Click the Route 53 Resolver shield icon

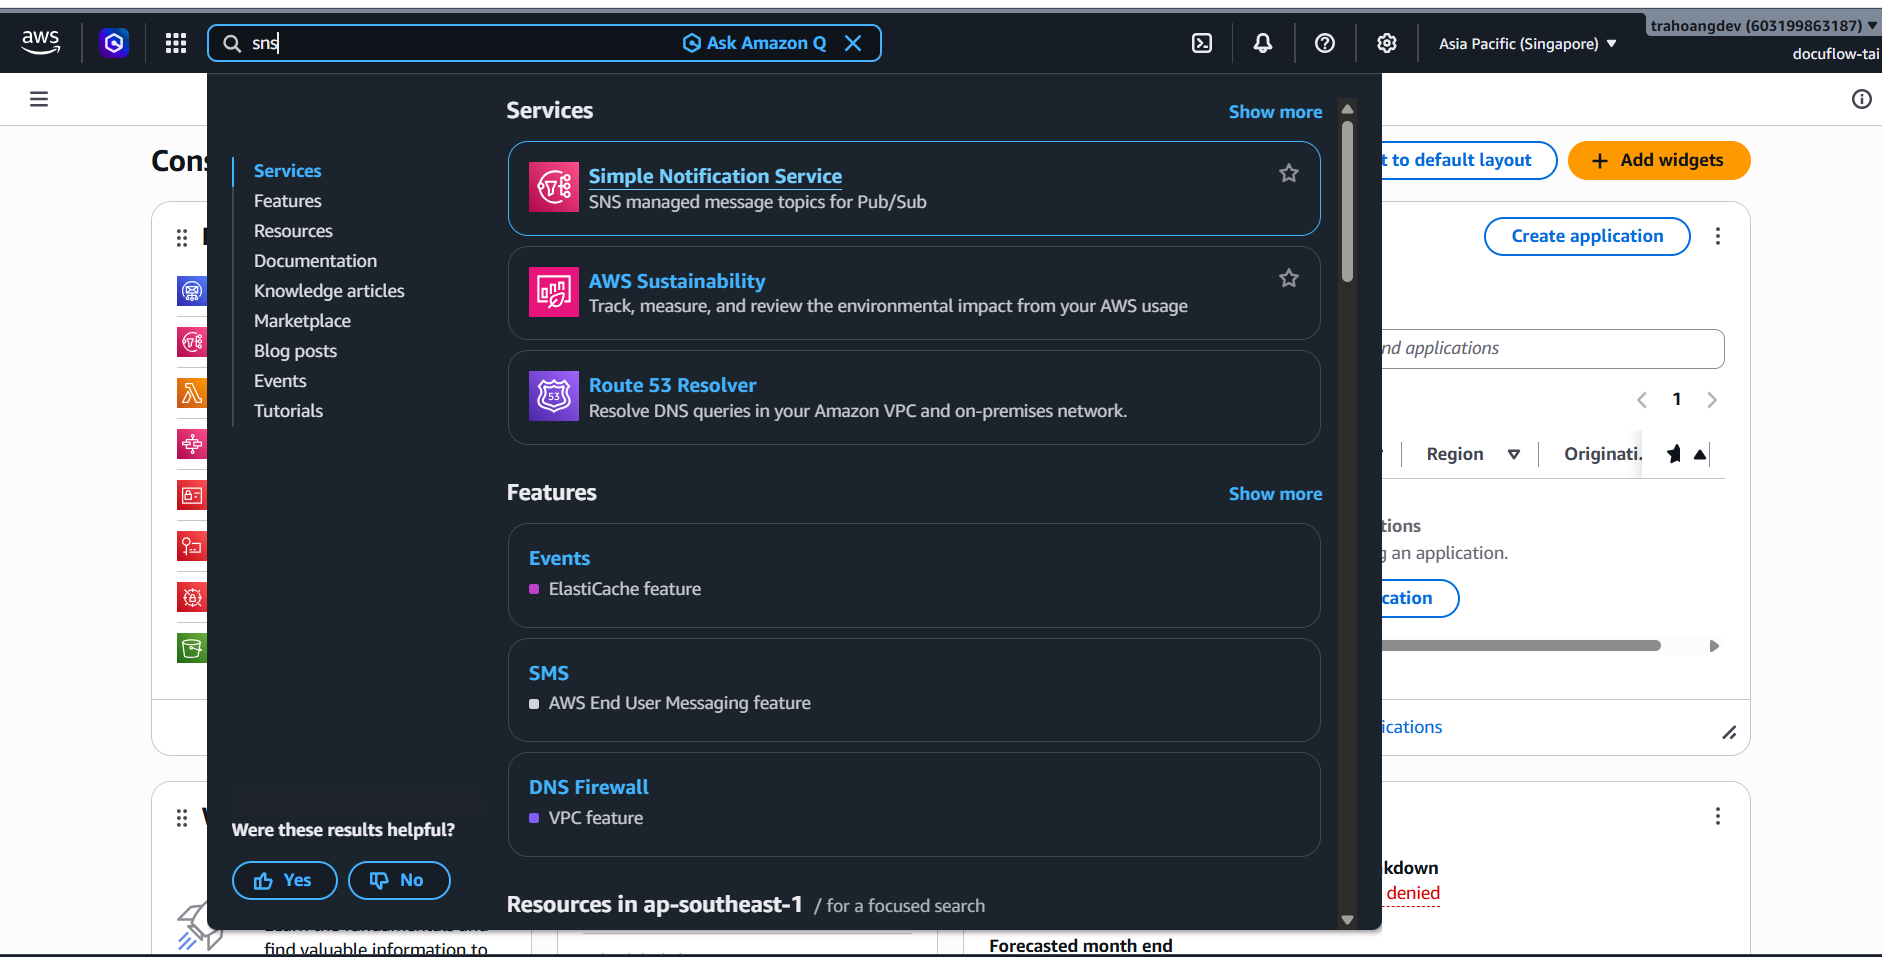[554, 396]
